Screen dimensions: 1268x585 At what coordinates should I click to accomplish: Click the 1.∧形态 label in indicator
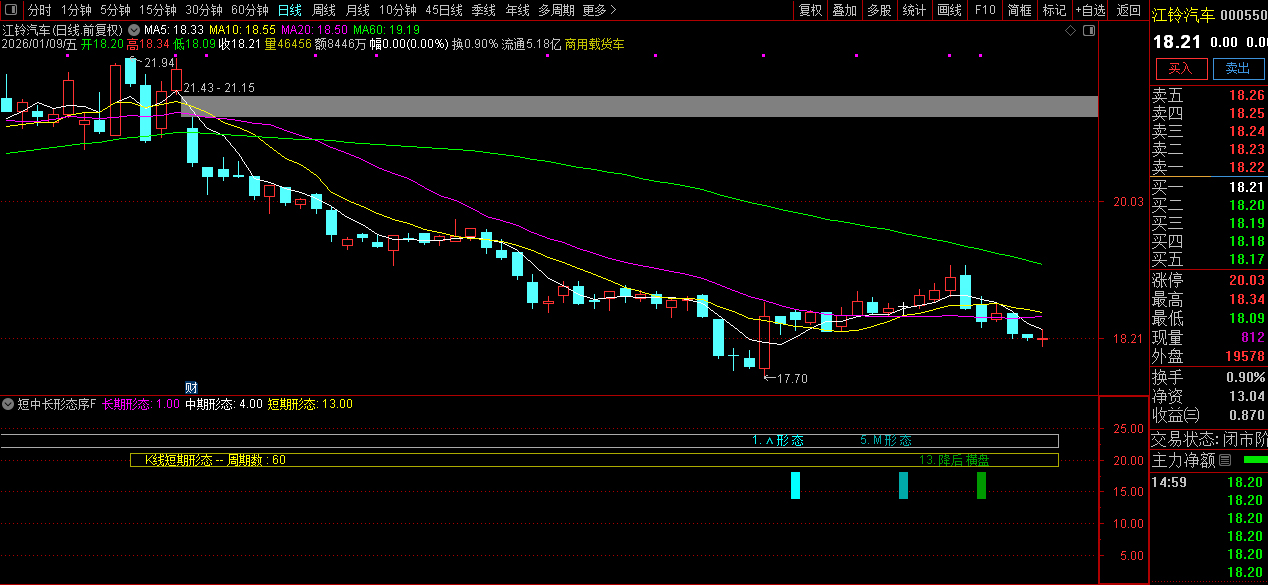(778, 440)
